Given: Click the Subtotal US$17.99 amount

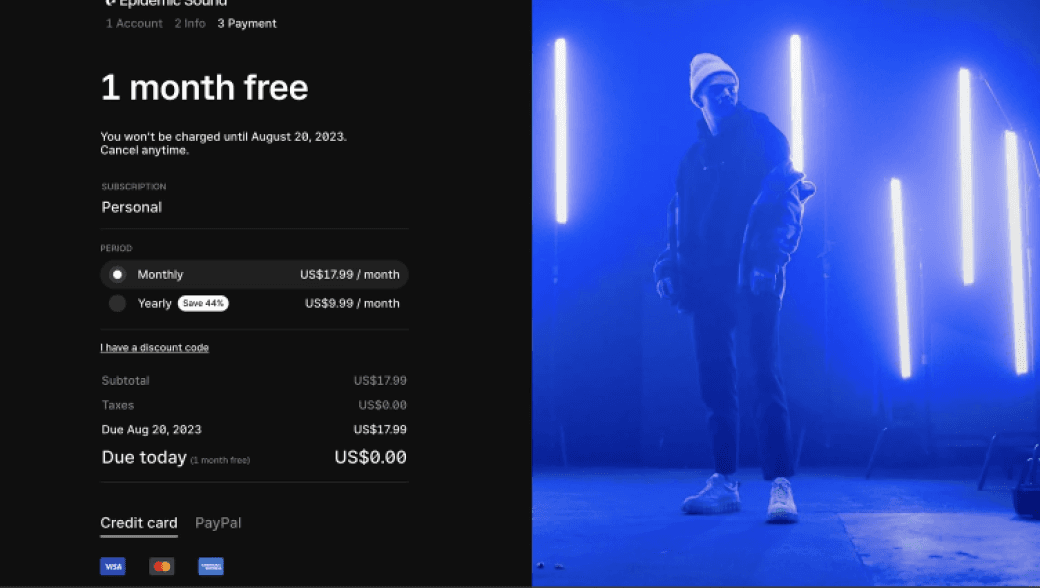Looking at the screenshot, I should point(380,381).
